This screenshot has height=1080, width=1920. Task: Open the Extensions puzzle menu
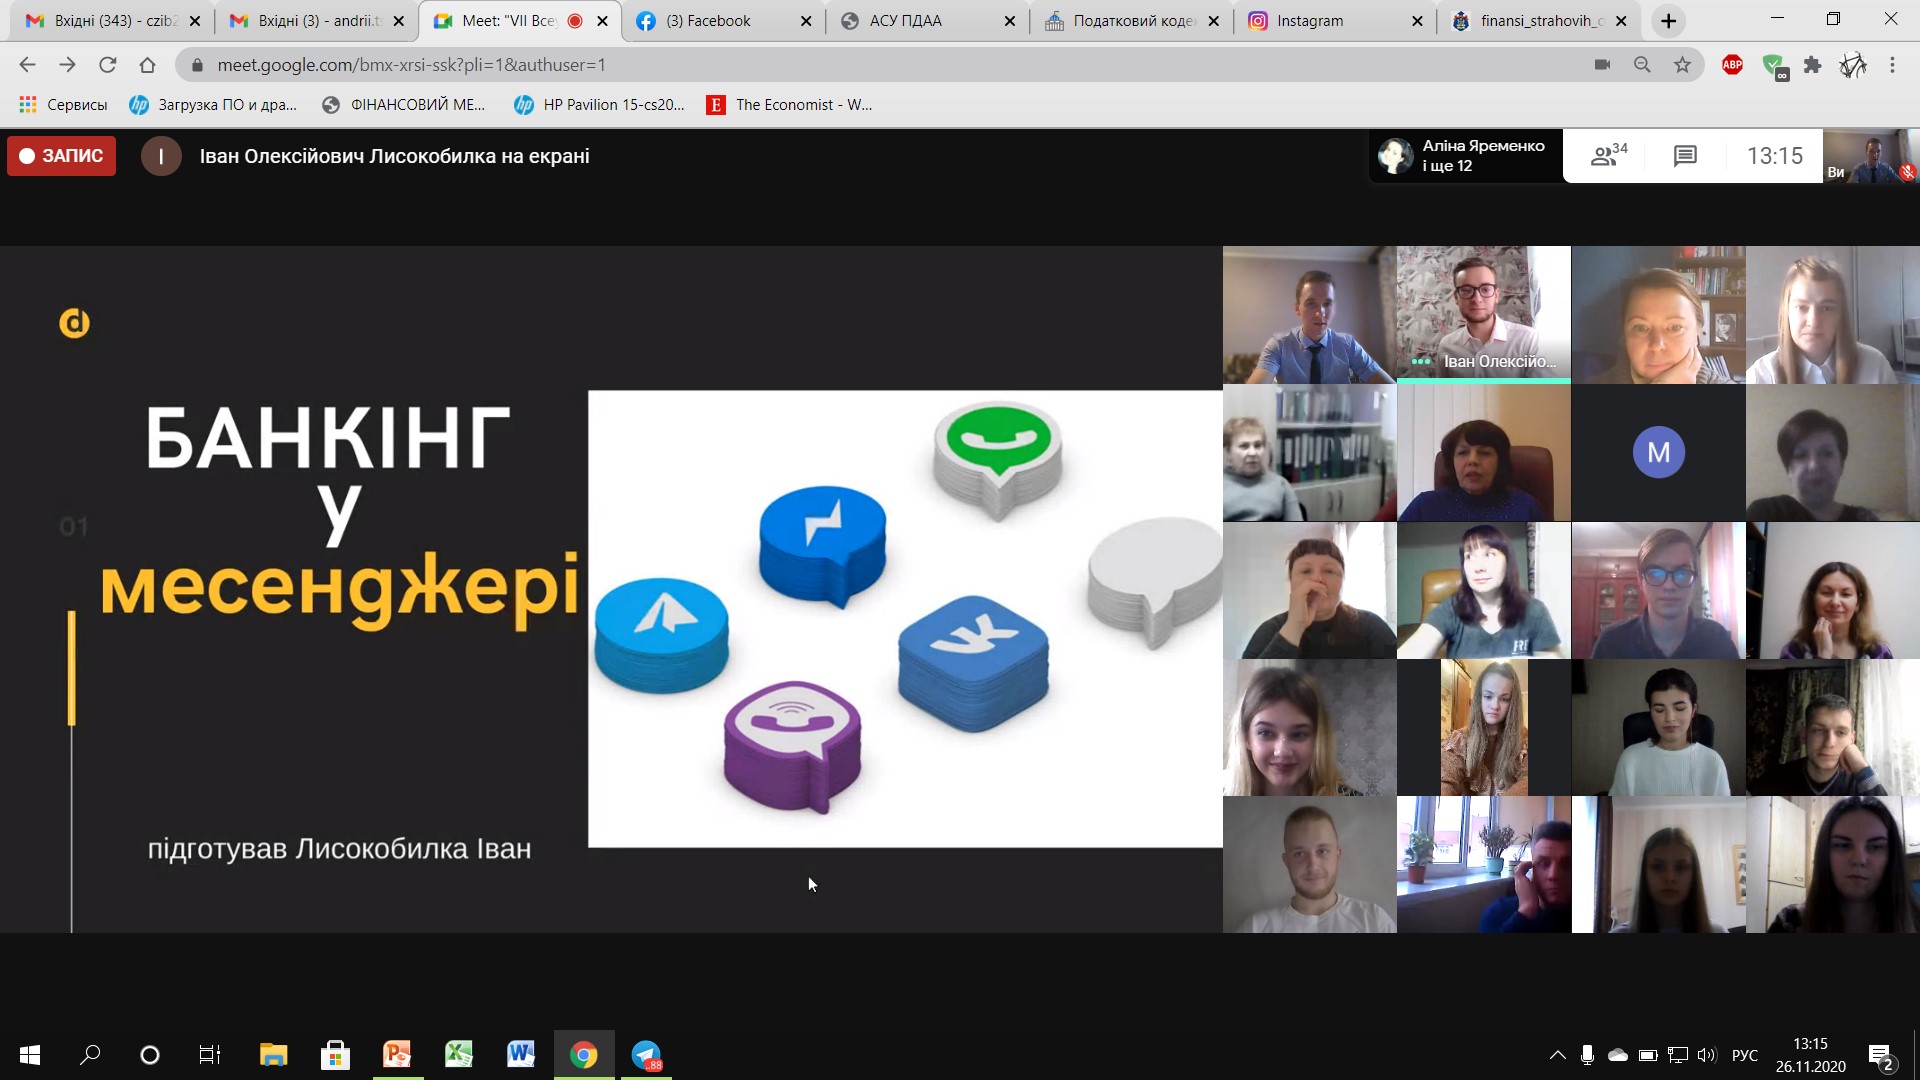1812,65
